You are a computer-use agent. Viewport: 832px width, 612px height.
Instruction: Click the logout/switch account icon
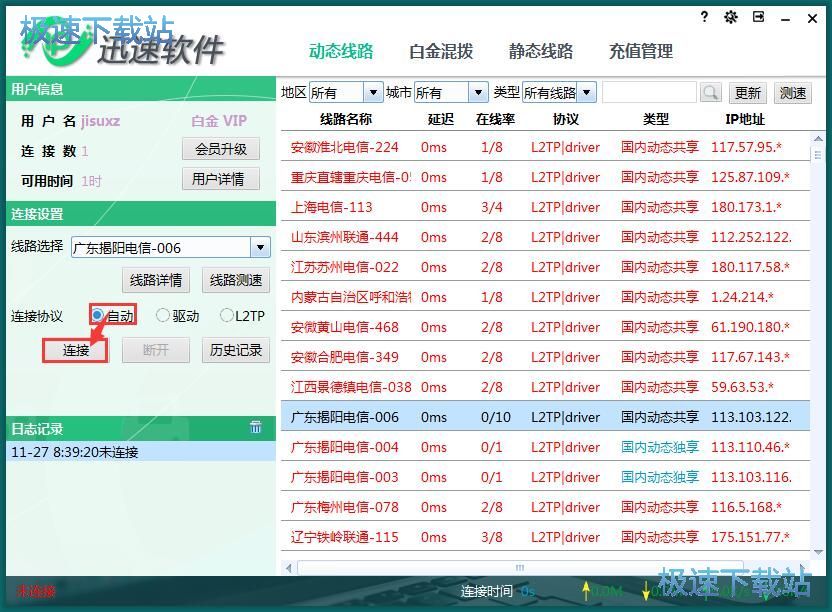click(759, 18)
